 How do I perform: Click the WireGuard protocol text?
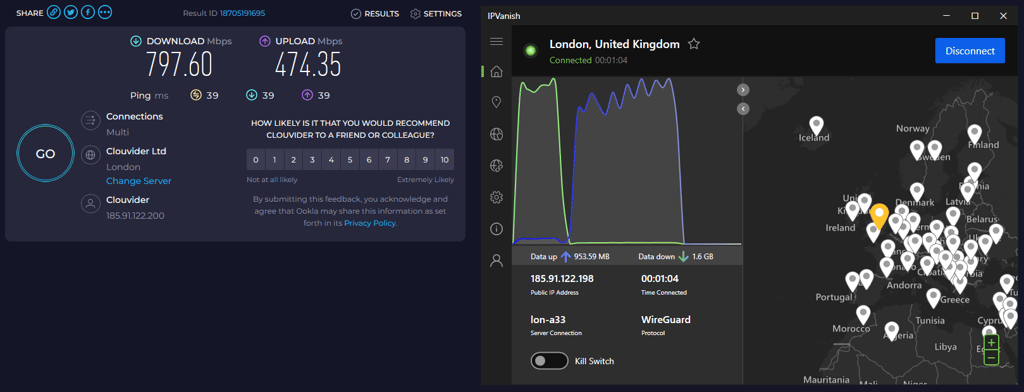click(666, 319)
